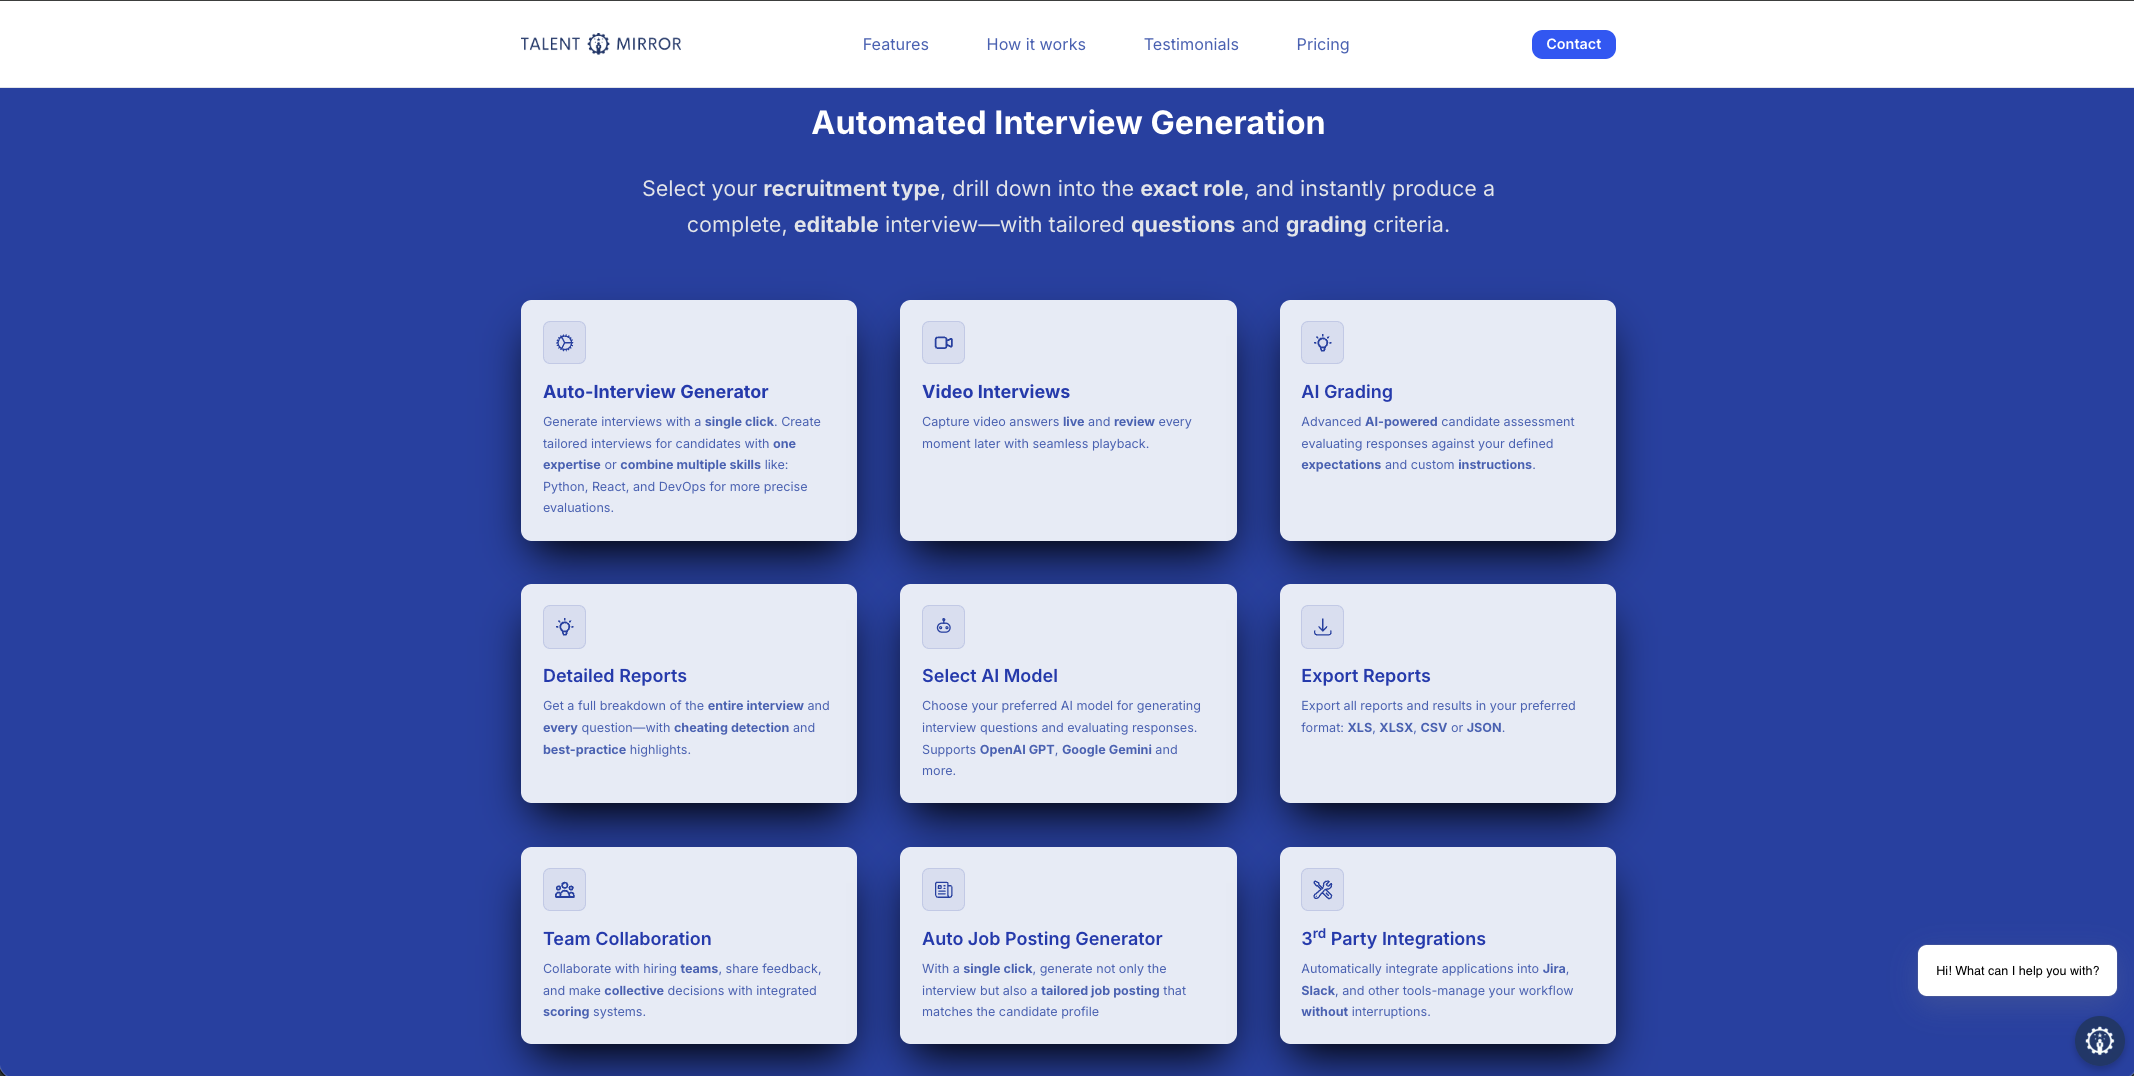Open the Auto-Interview Generator feature title
Viewport: 2134px width, 1076px height.
point(655,391)
